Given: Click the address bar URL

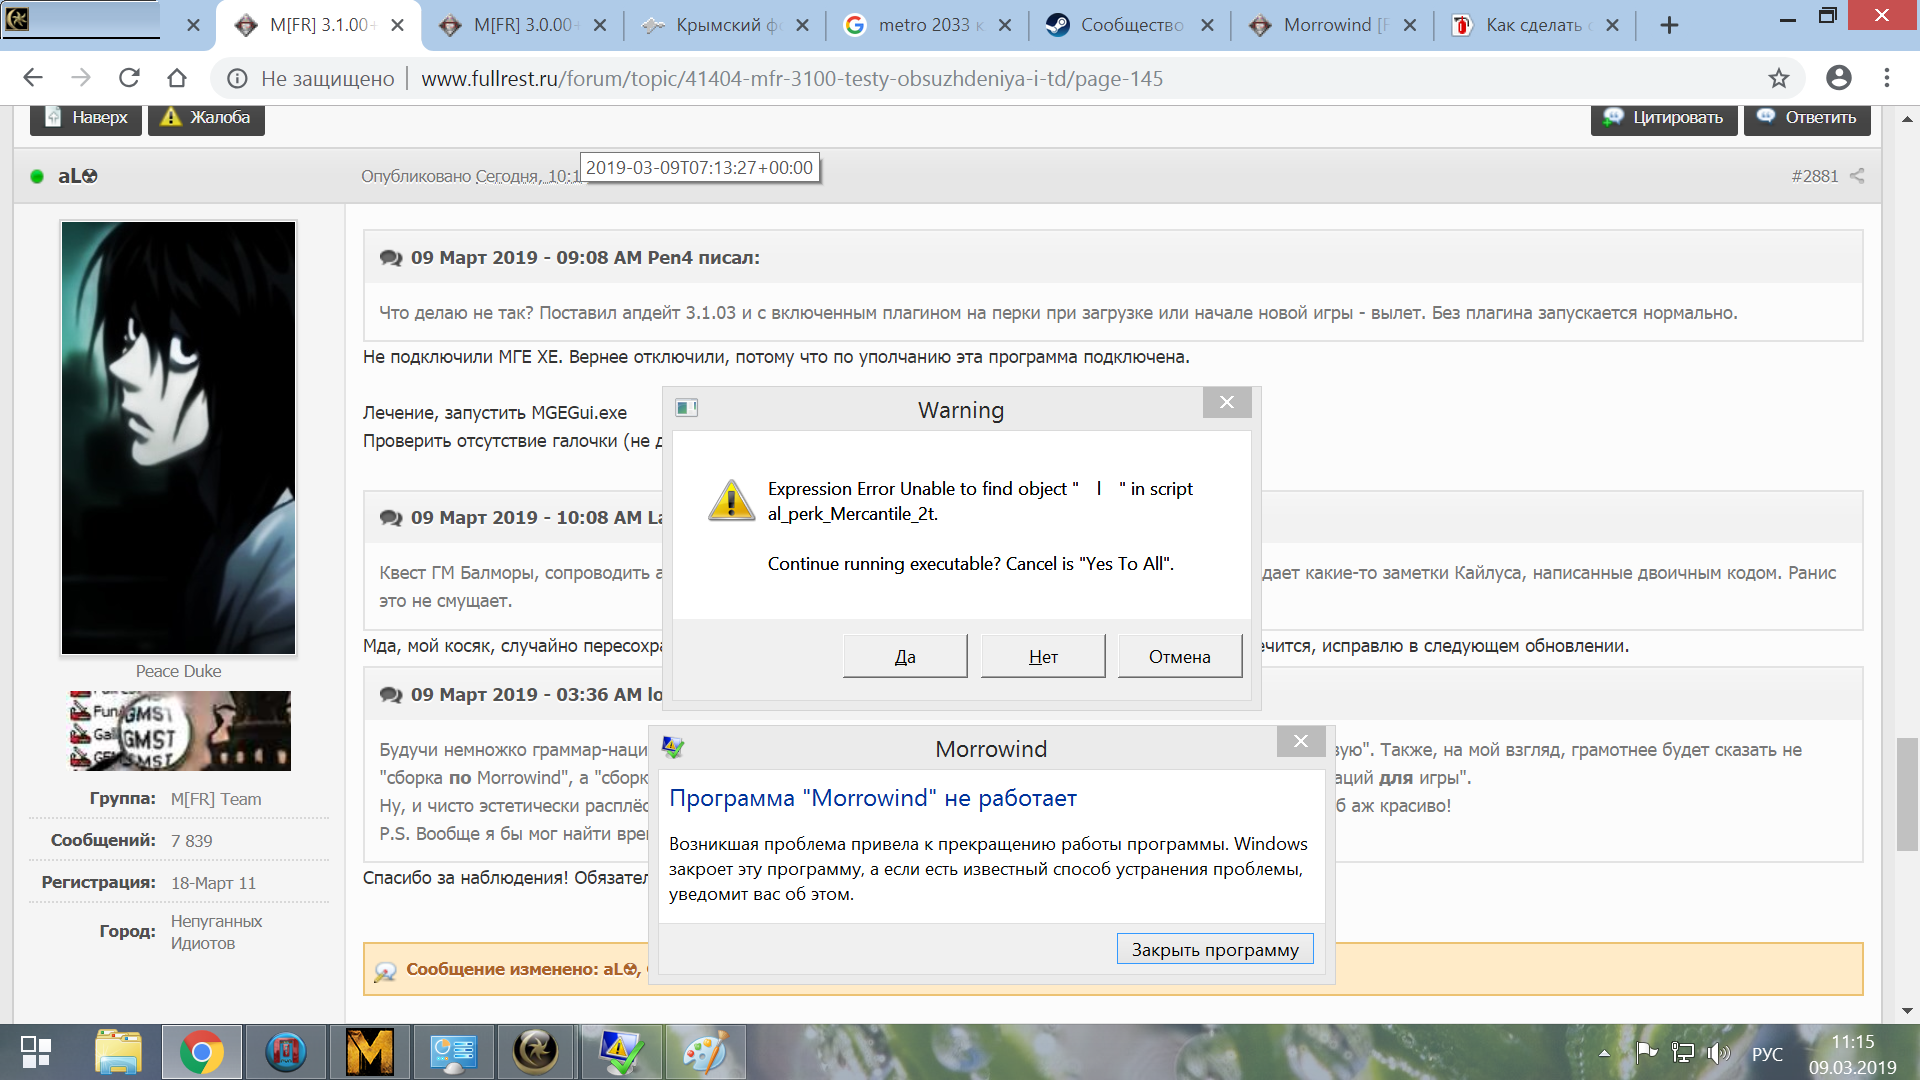Looking at the screenshot, I should pos(792,78).
